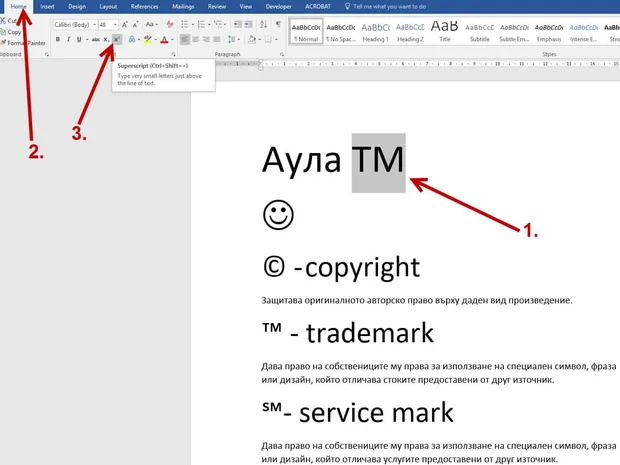Click Grow Font size icon

click(125, 25)
